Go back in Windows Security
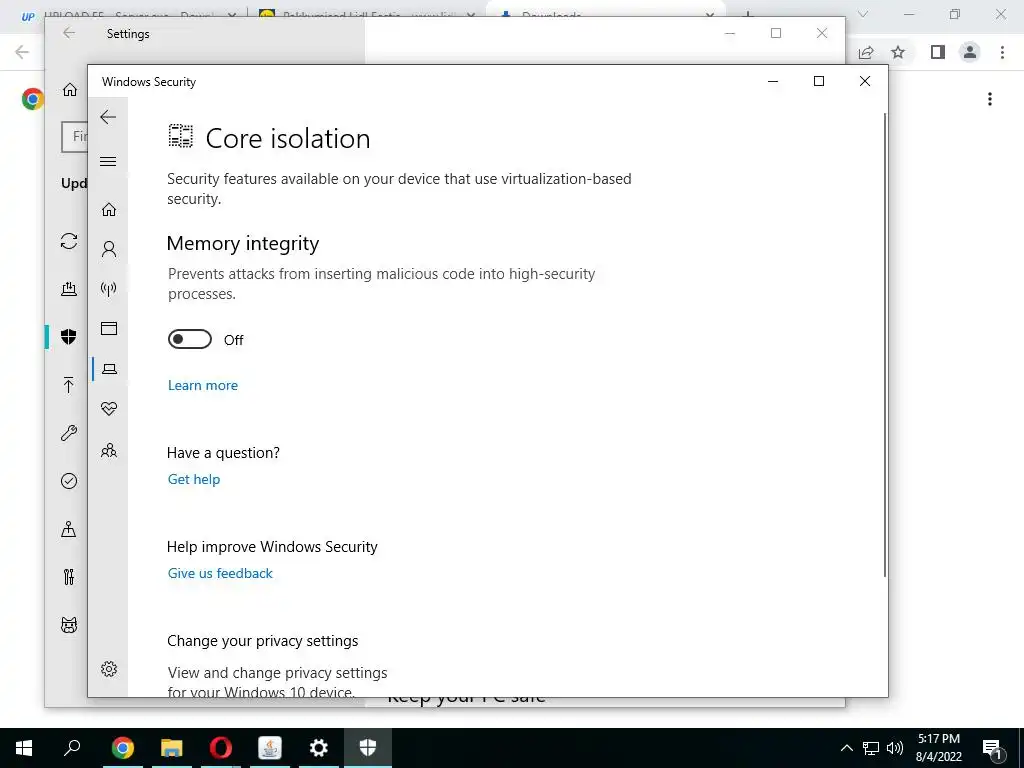The width and height of the screenshot is (1024, 768). [x=108, y=118]
